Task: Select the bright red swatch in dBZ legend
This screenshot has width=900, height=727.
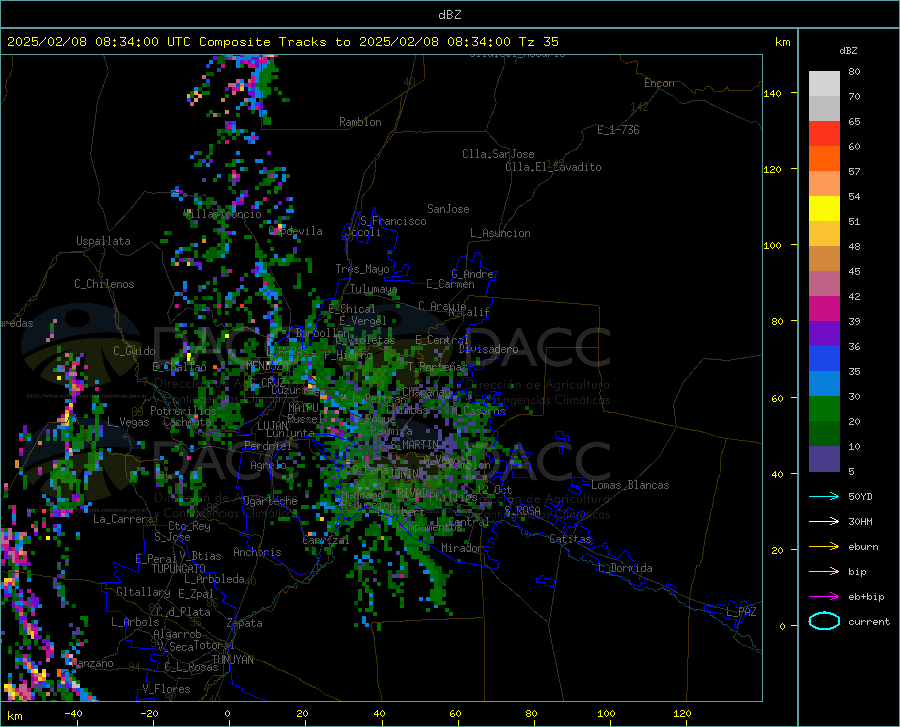Action: (x=824, y=134)
